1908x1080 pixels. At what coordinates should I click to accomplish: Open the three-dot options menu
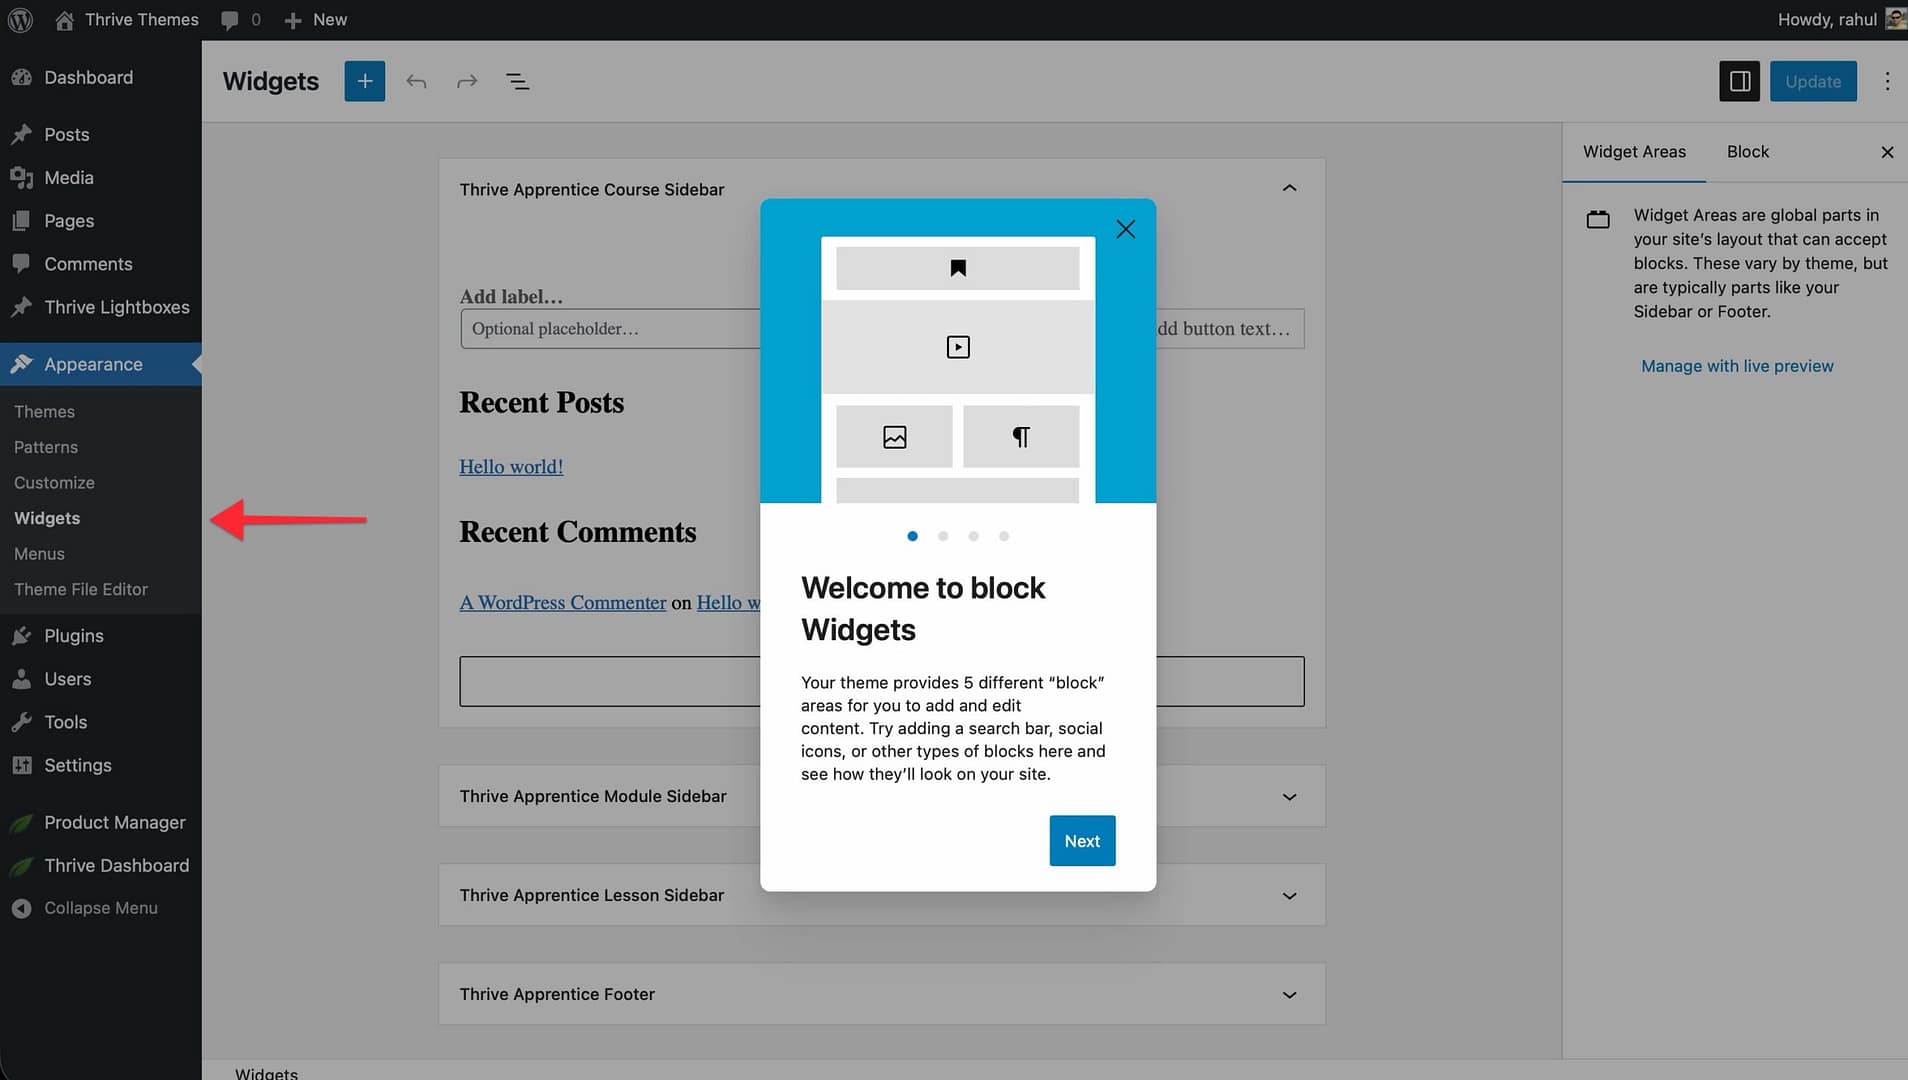pos(1886,81)
